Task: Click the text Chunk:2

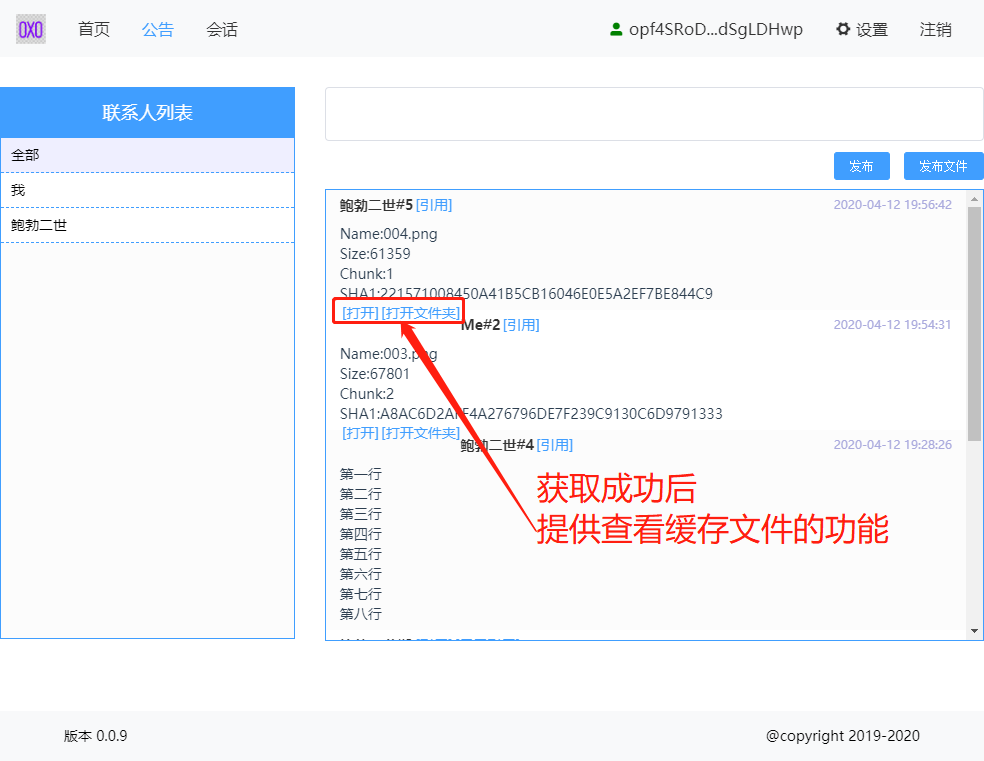Action: click(x=366, y=394)
